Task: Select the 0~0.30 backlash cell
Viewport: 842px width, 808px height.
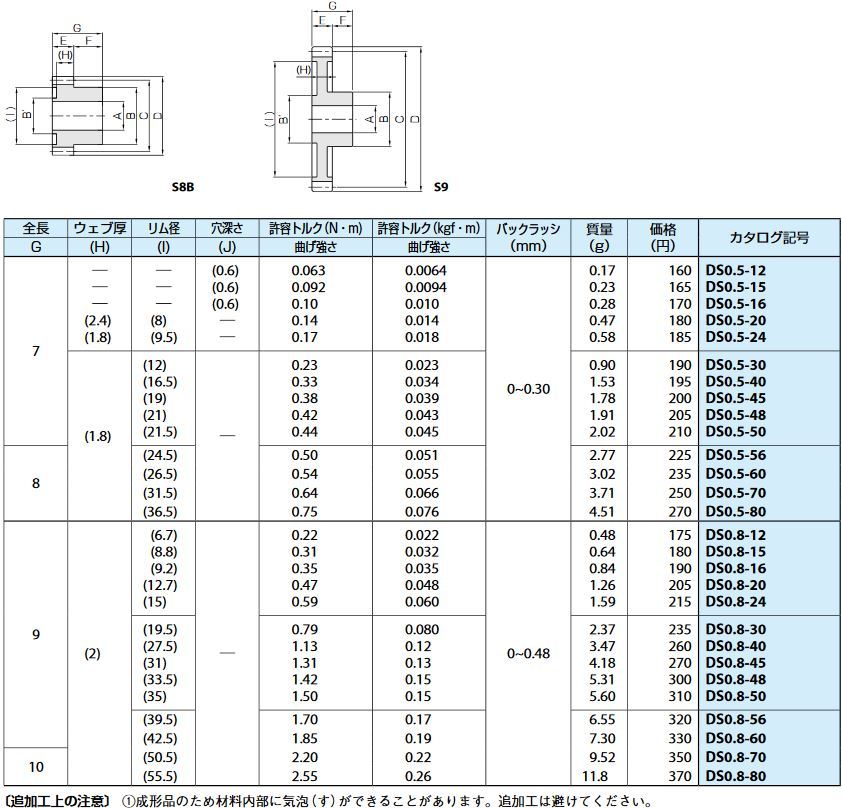Action: 528,389
